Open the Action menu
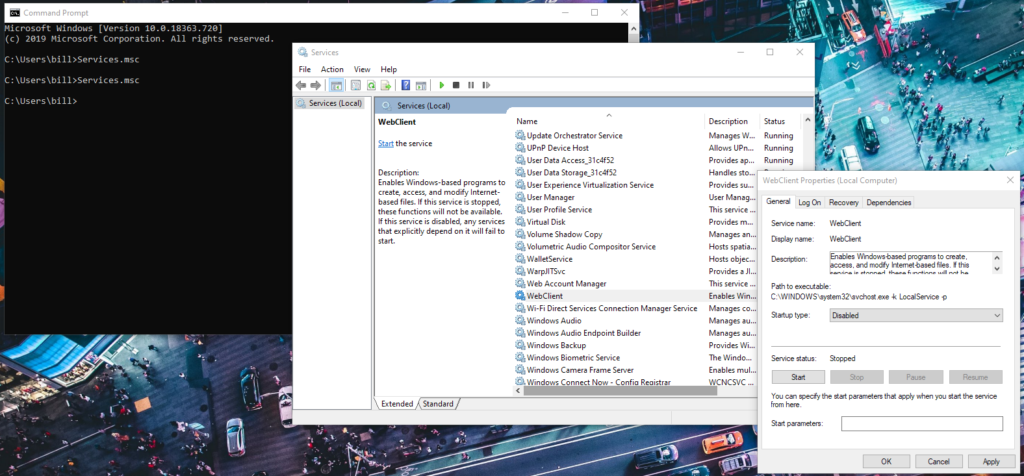 click(x=332, y=69)
